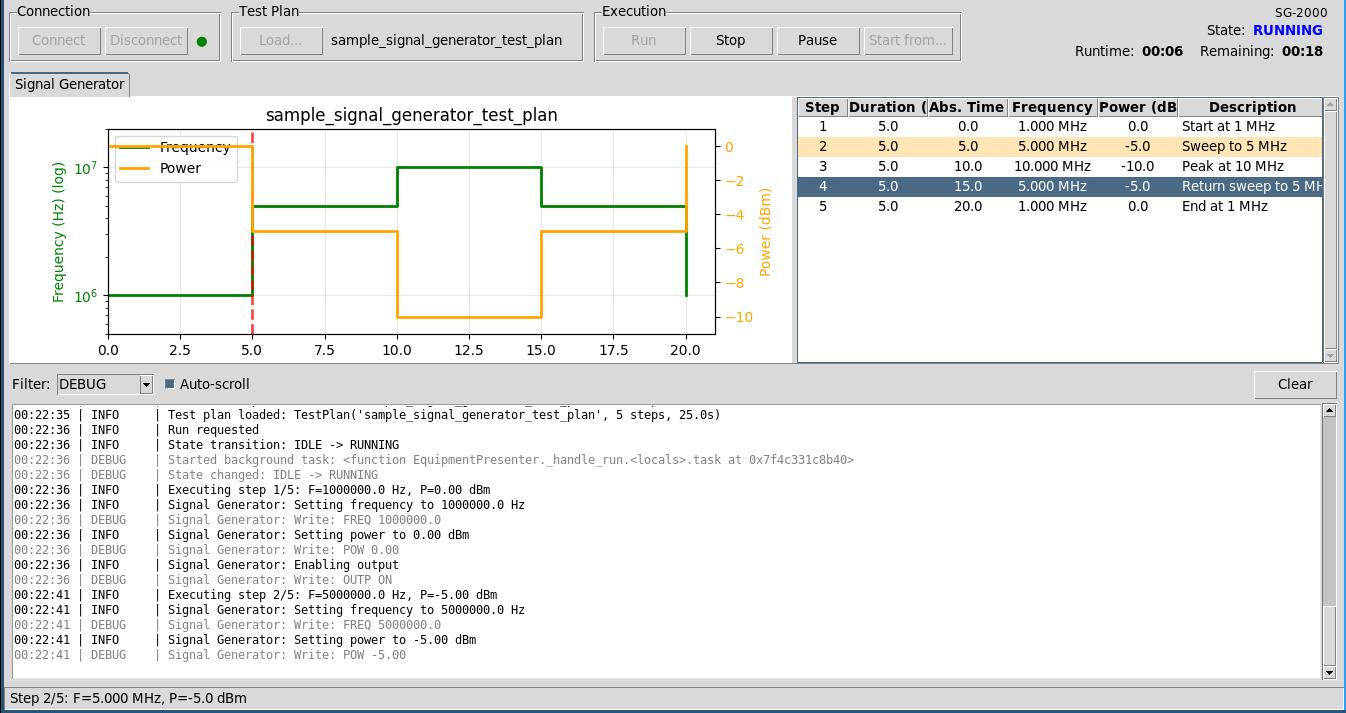
Task: Click the Frequency (Hz) axis label
Action: coord(59,232)
